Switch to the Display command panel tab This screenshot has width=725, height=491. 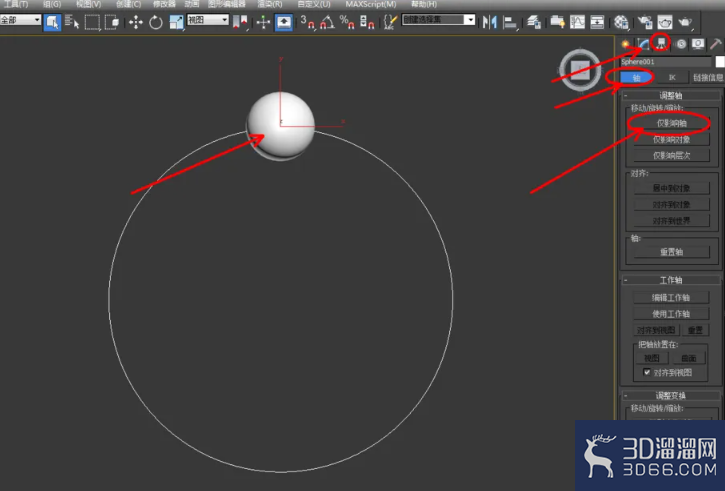point(698,44)
